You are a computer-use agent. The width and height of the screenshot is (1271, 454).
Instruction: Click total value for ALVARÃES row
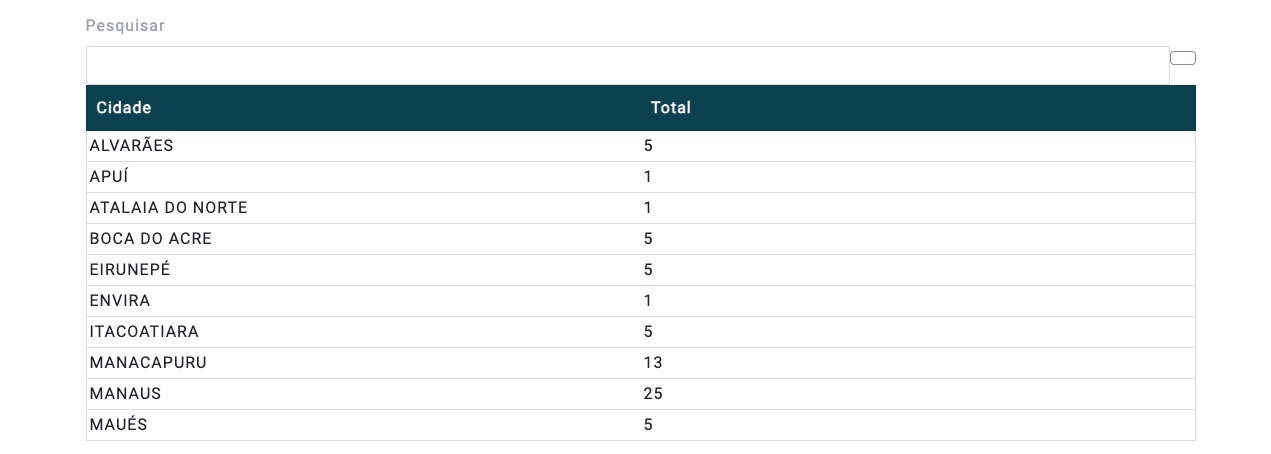point(648,146)
